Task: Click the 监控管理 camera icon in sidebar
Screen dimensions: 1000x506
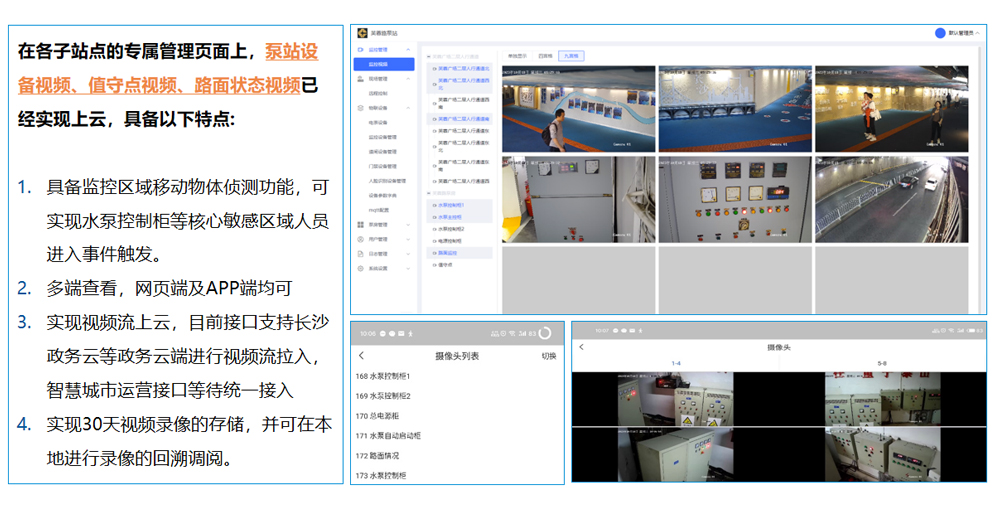Action: pyautogui.click(x=360, y=49)
